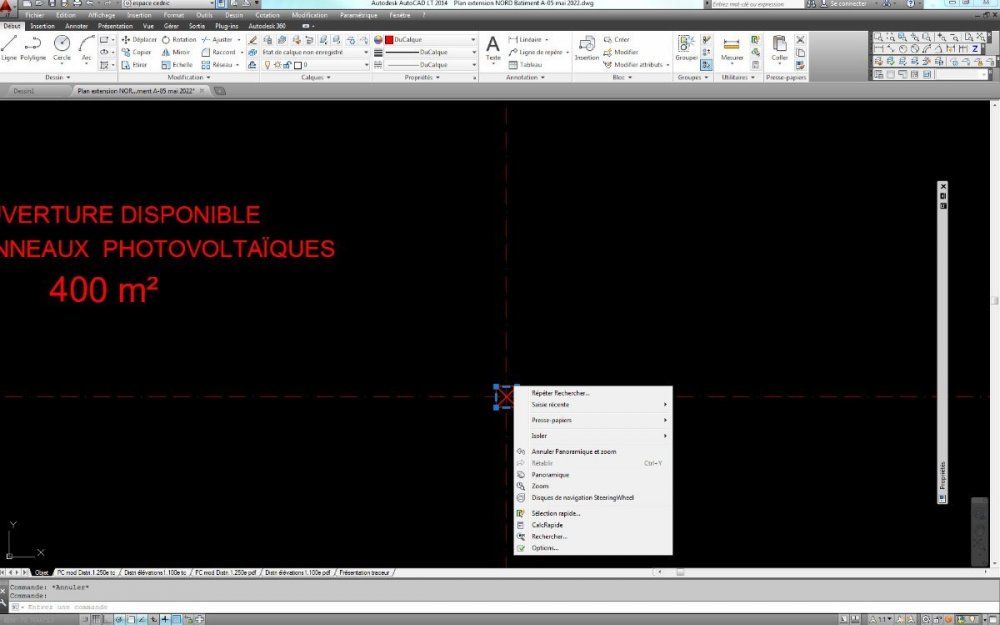Click the cut scissors icon in Presse-papiers
Image resolution: width=1000 pixels, height=625 pixels.
(800, 40)
